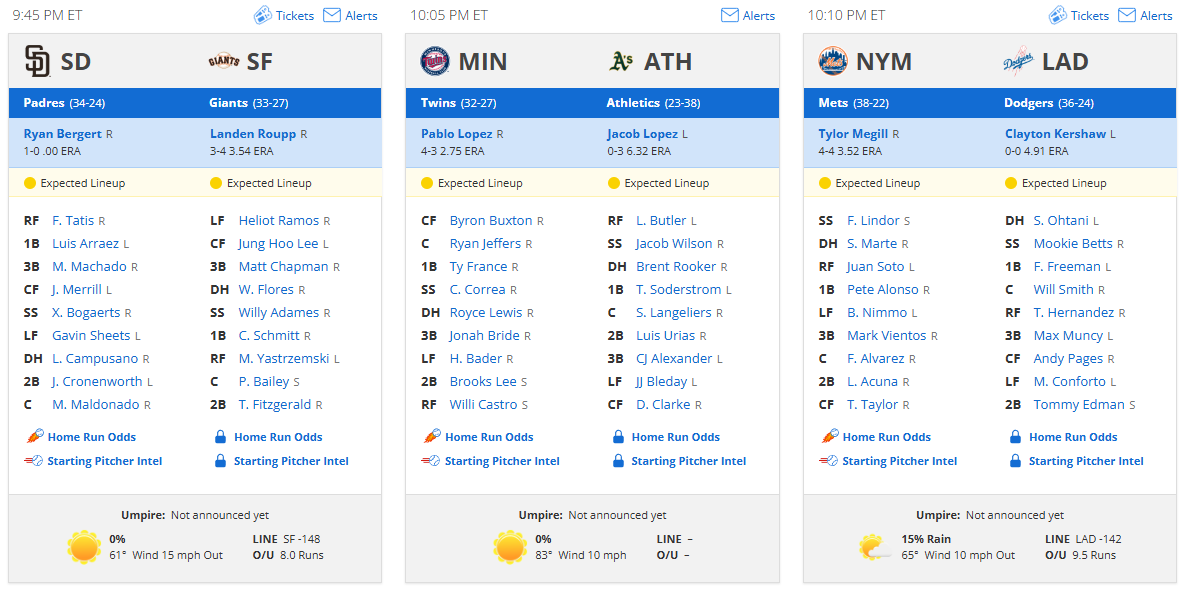Open Juan Soto player page
This screenshot has height=593, width=1187.
[875, 267]
